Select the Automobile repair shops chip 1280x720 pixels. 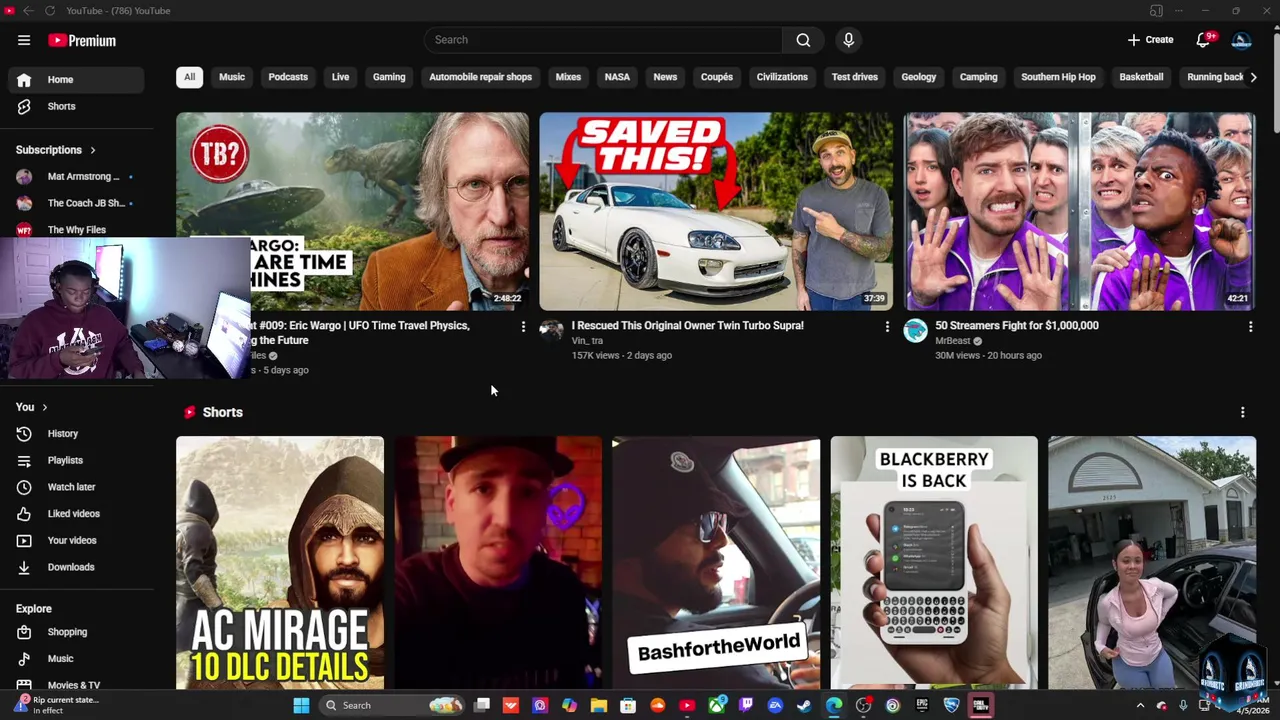(x=480, y=77)
